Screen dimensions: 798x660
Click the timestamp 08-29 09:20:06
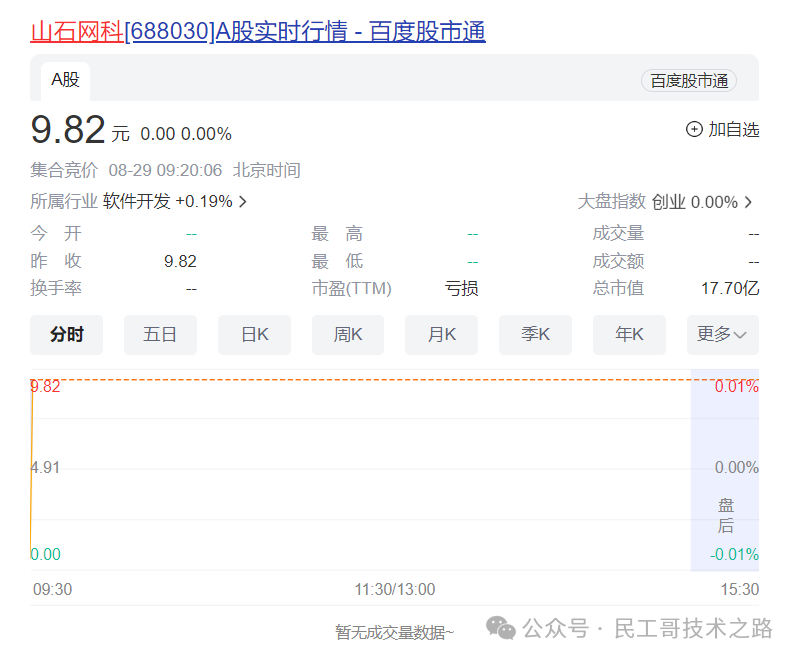pyautogui.click(x=165, y=170)
